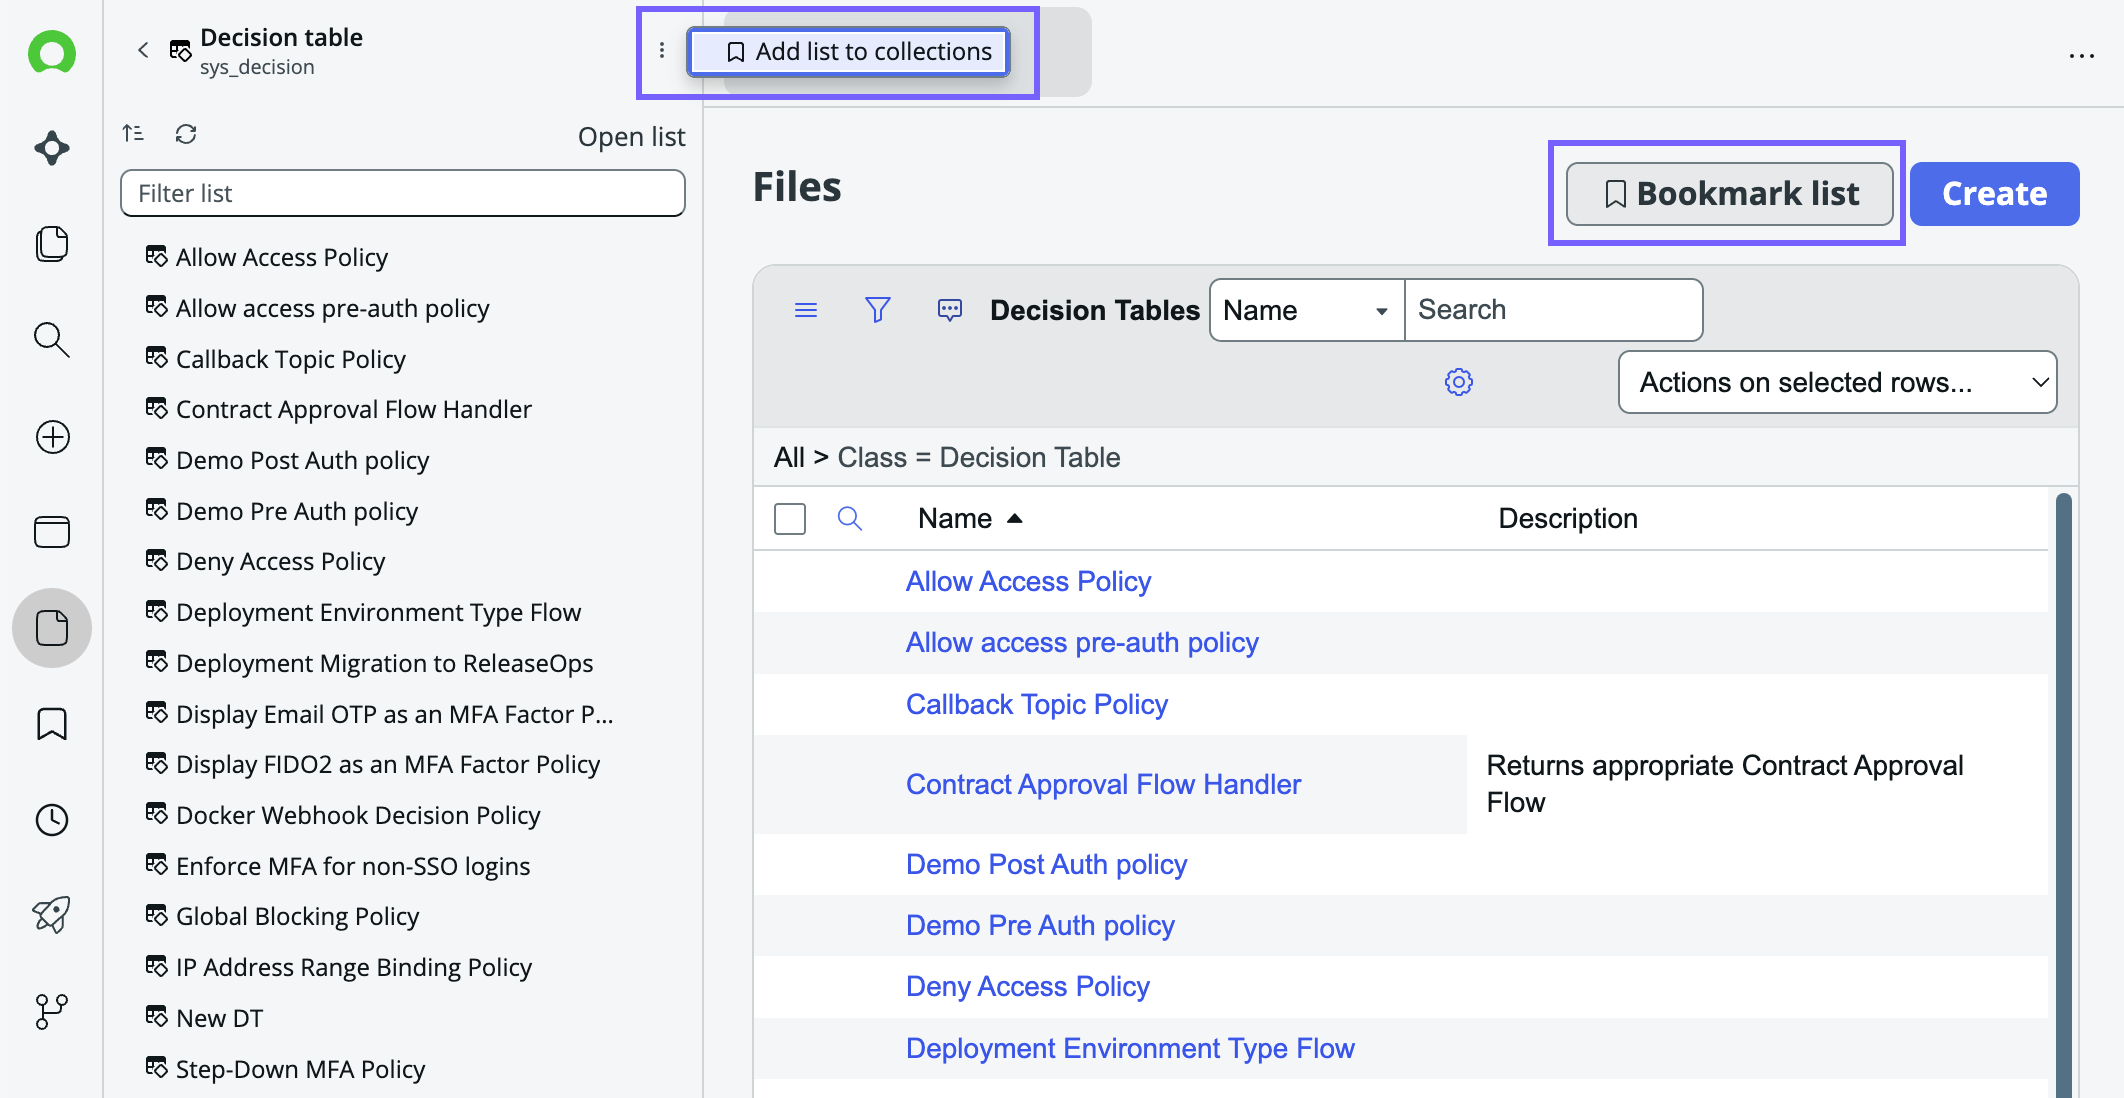Screen dimensions: 2124x1098
Task: Click the vertical scrollbar of the table
Action: point(2063,795)
